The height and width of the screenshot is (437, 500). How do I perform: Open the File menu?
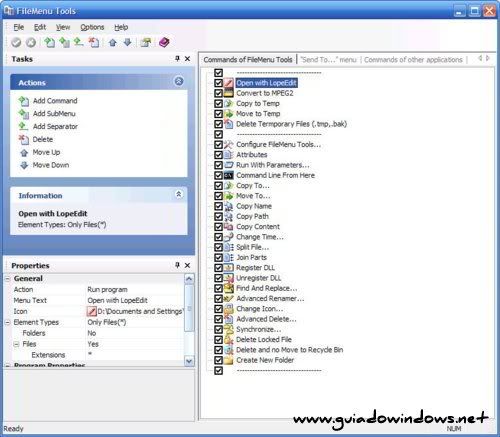[x=18, y=27]
